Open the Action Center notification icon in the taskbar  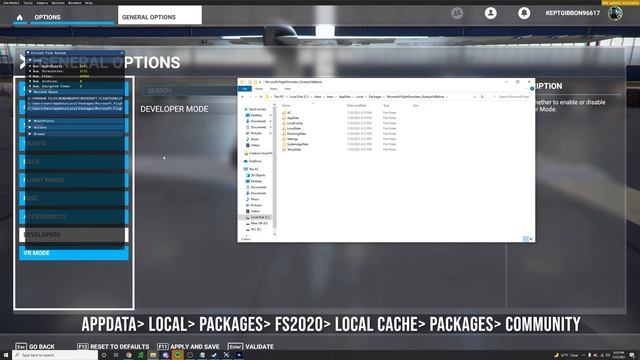tap(632, 355)
